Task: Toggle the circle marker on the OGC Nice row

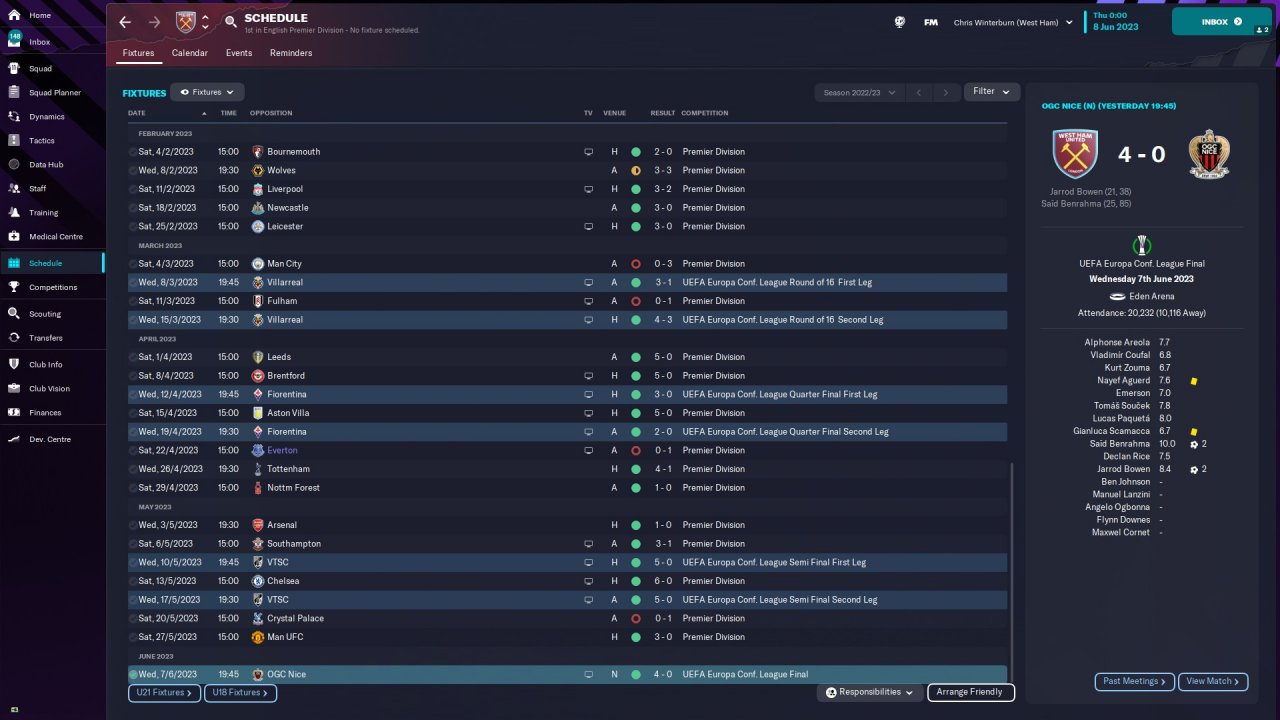Action: 133,675
